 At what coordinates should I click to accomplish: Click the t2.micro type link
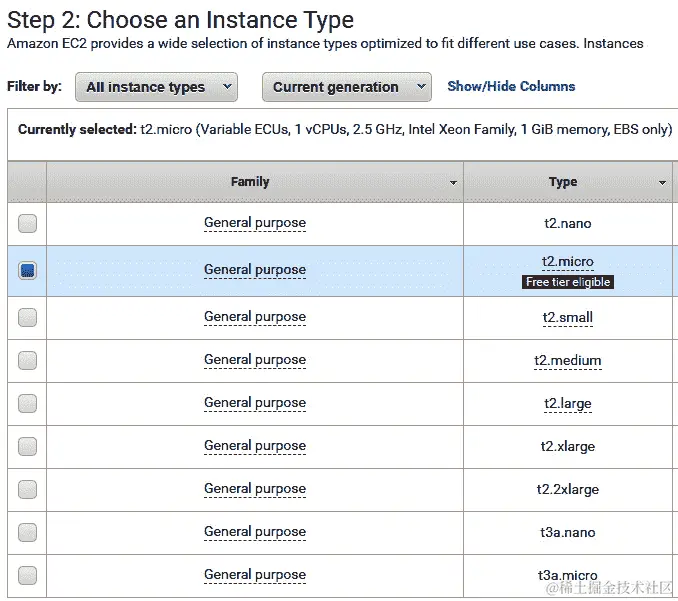(567, 262)
